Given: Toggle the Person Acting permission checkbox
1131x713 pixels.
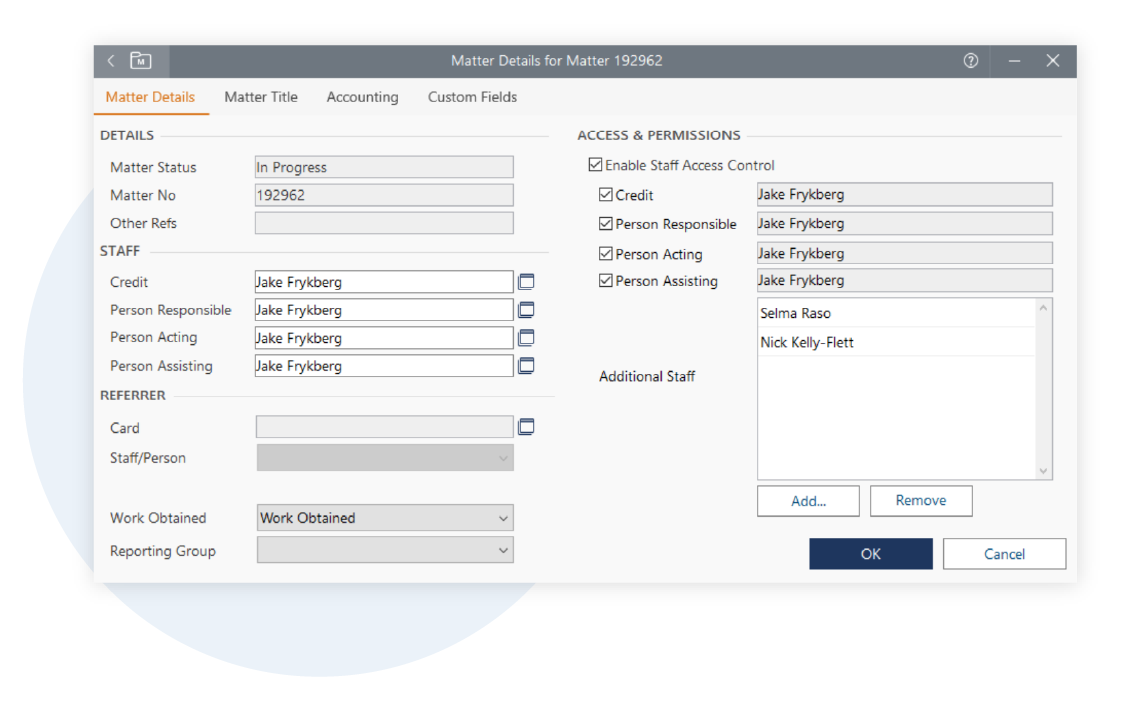Looking at the screenshot, I should 606,254.
